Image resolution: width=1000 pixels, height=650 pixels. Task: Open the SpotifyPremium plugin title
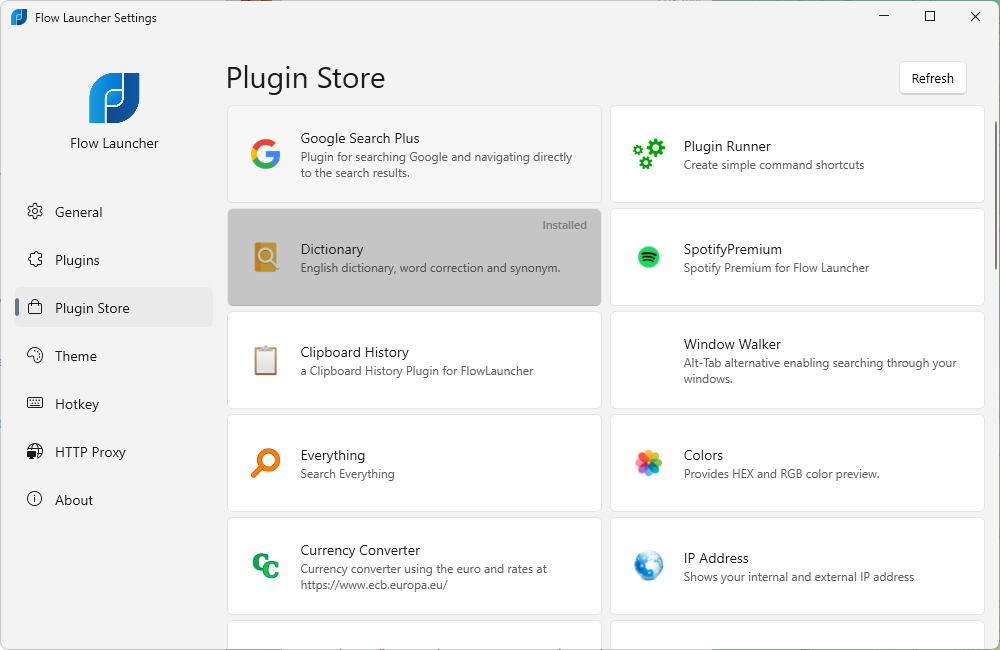tap(733, 249)
